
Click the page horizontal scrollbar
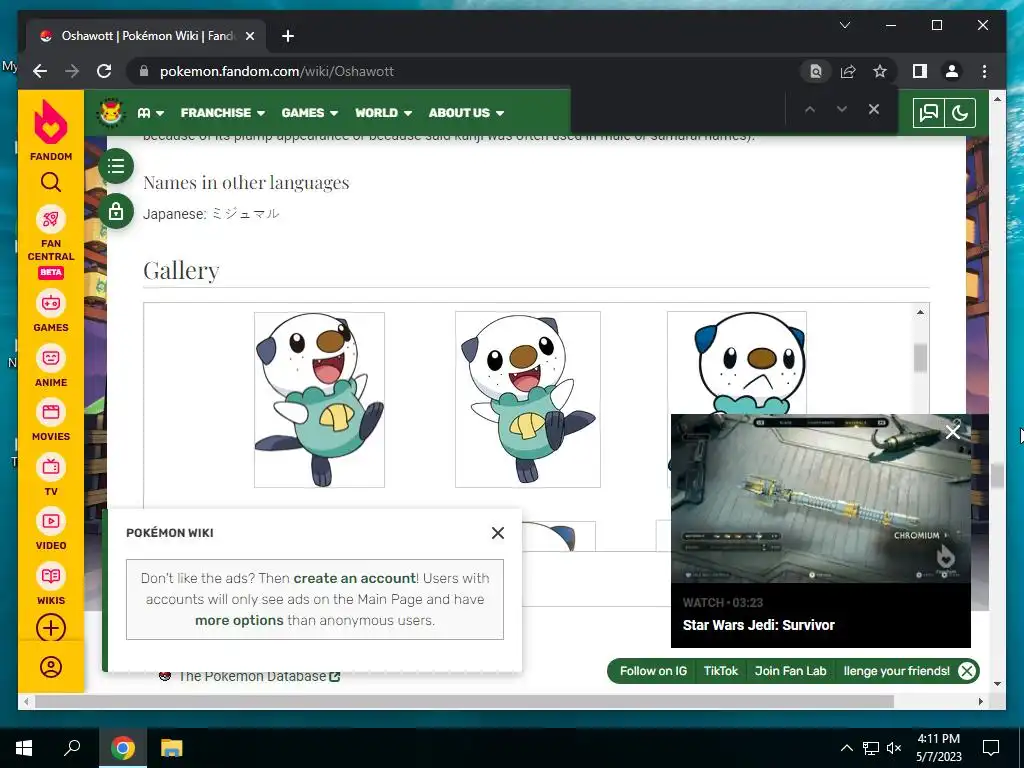point(464,701)
